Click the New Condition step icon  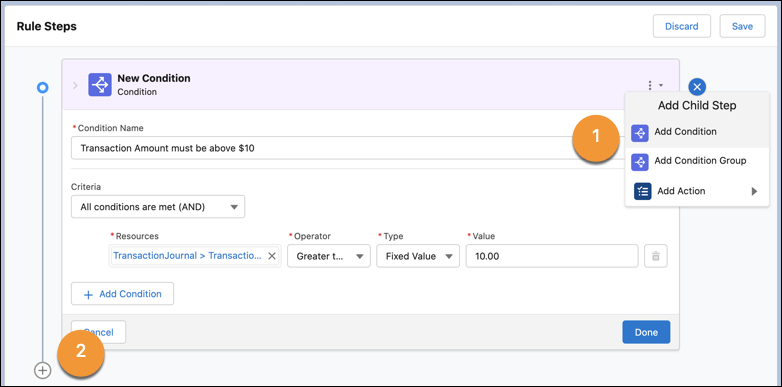coord(100,85)
